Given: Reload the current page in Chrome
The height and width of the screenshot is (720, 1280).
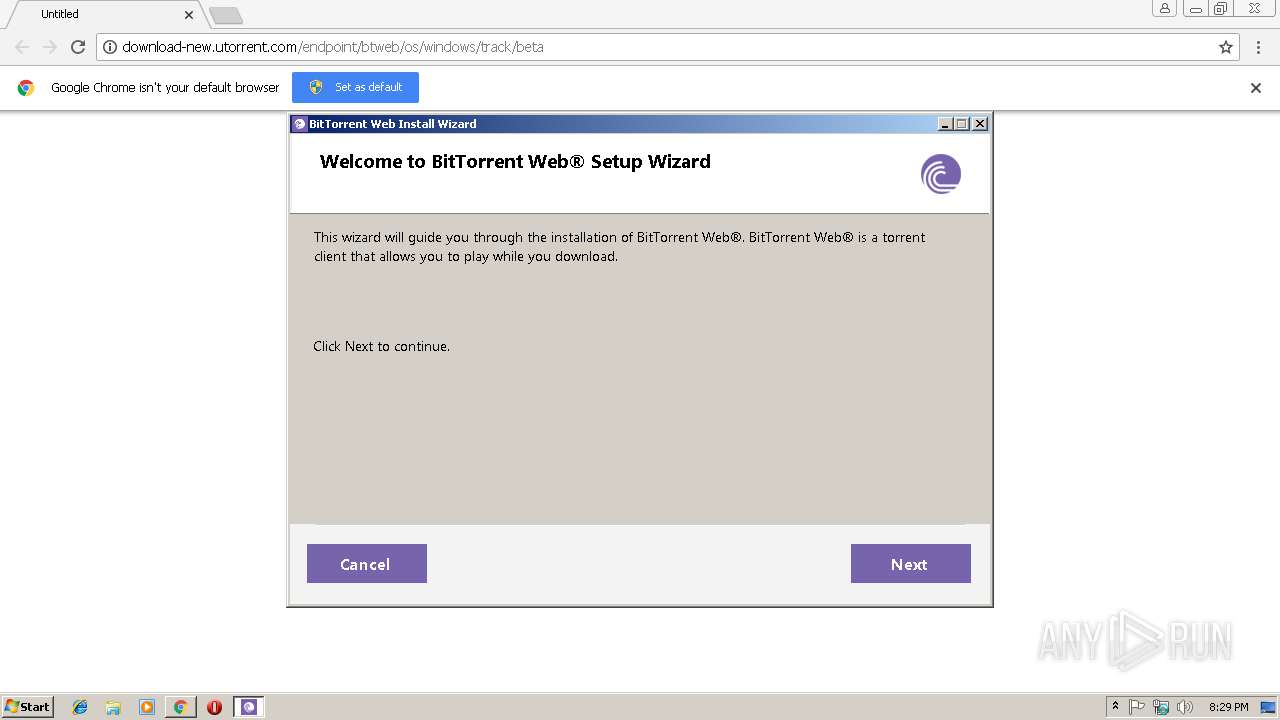Looking at the screenshot, I should 78,47.
